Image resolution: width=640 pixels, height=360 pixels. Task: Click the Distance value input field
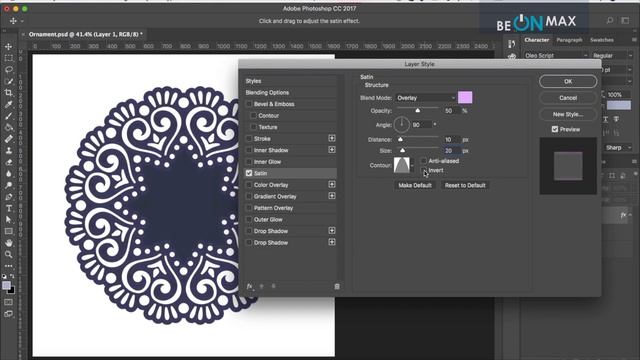(451, 140)
